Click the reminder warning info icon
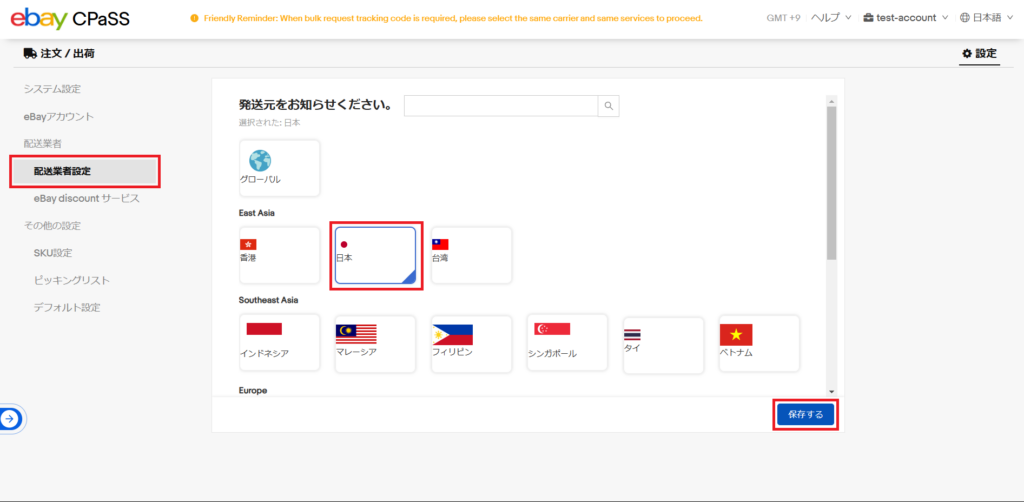The height and width of the screenshot is (502, 1024). click(x=194, y=18)
